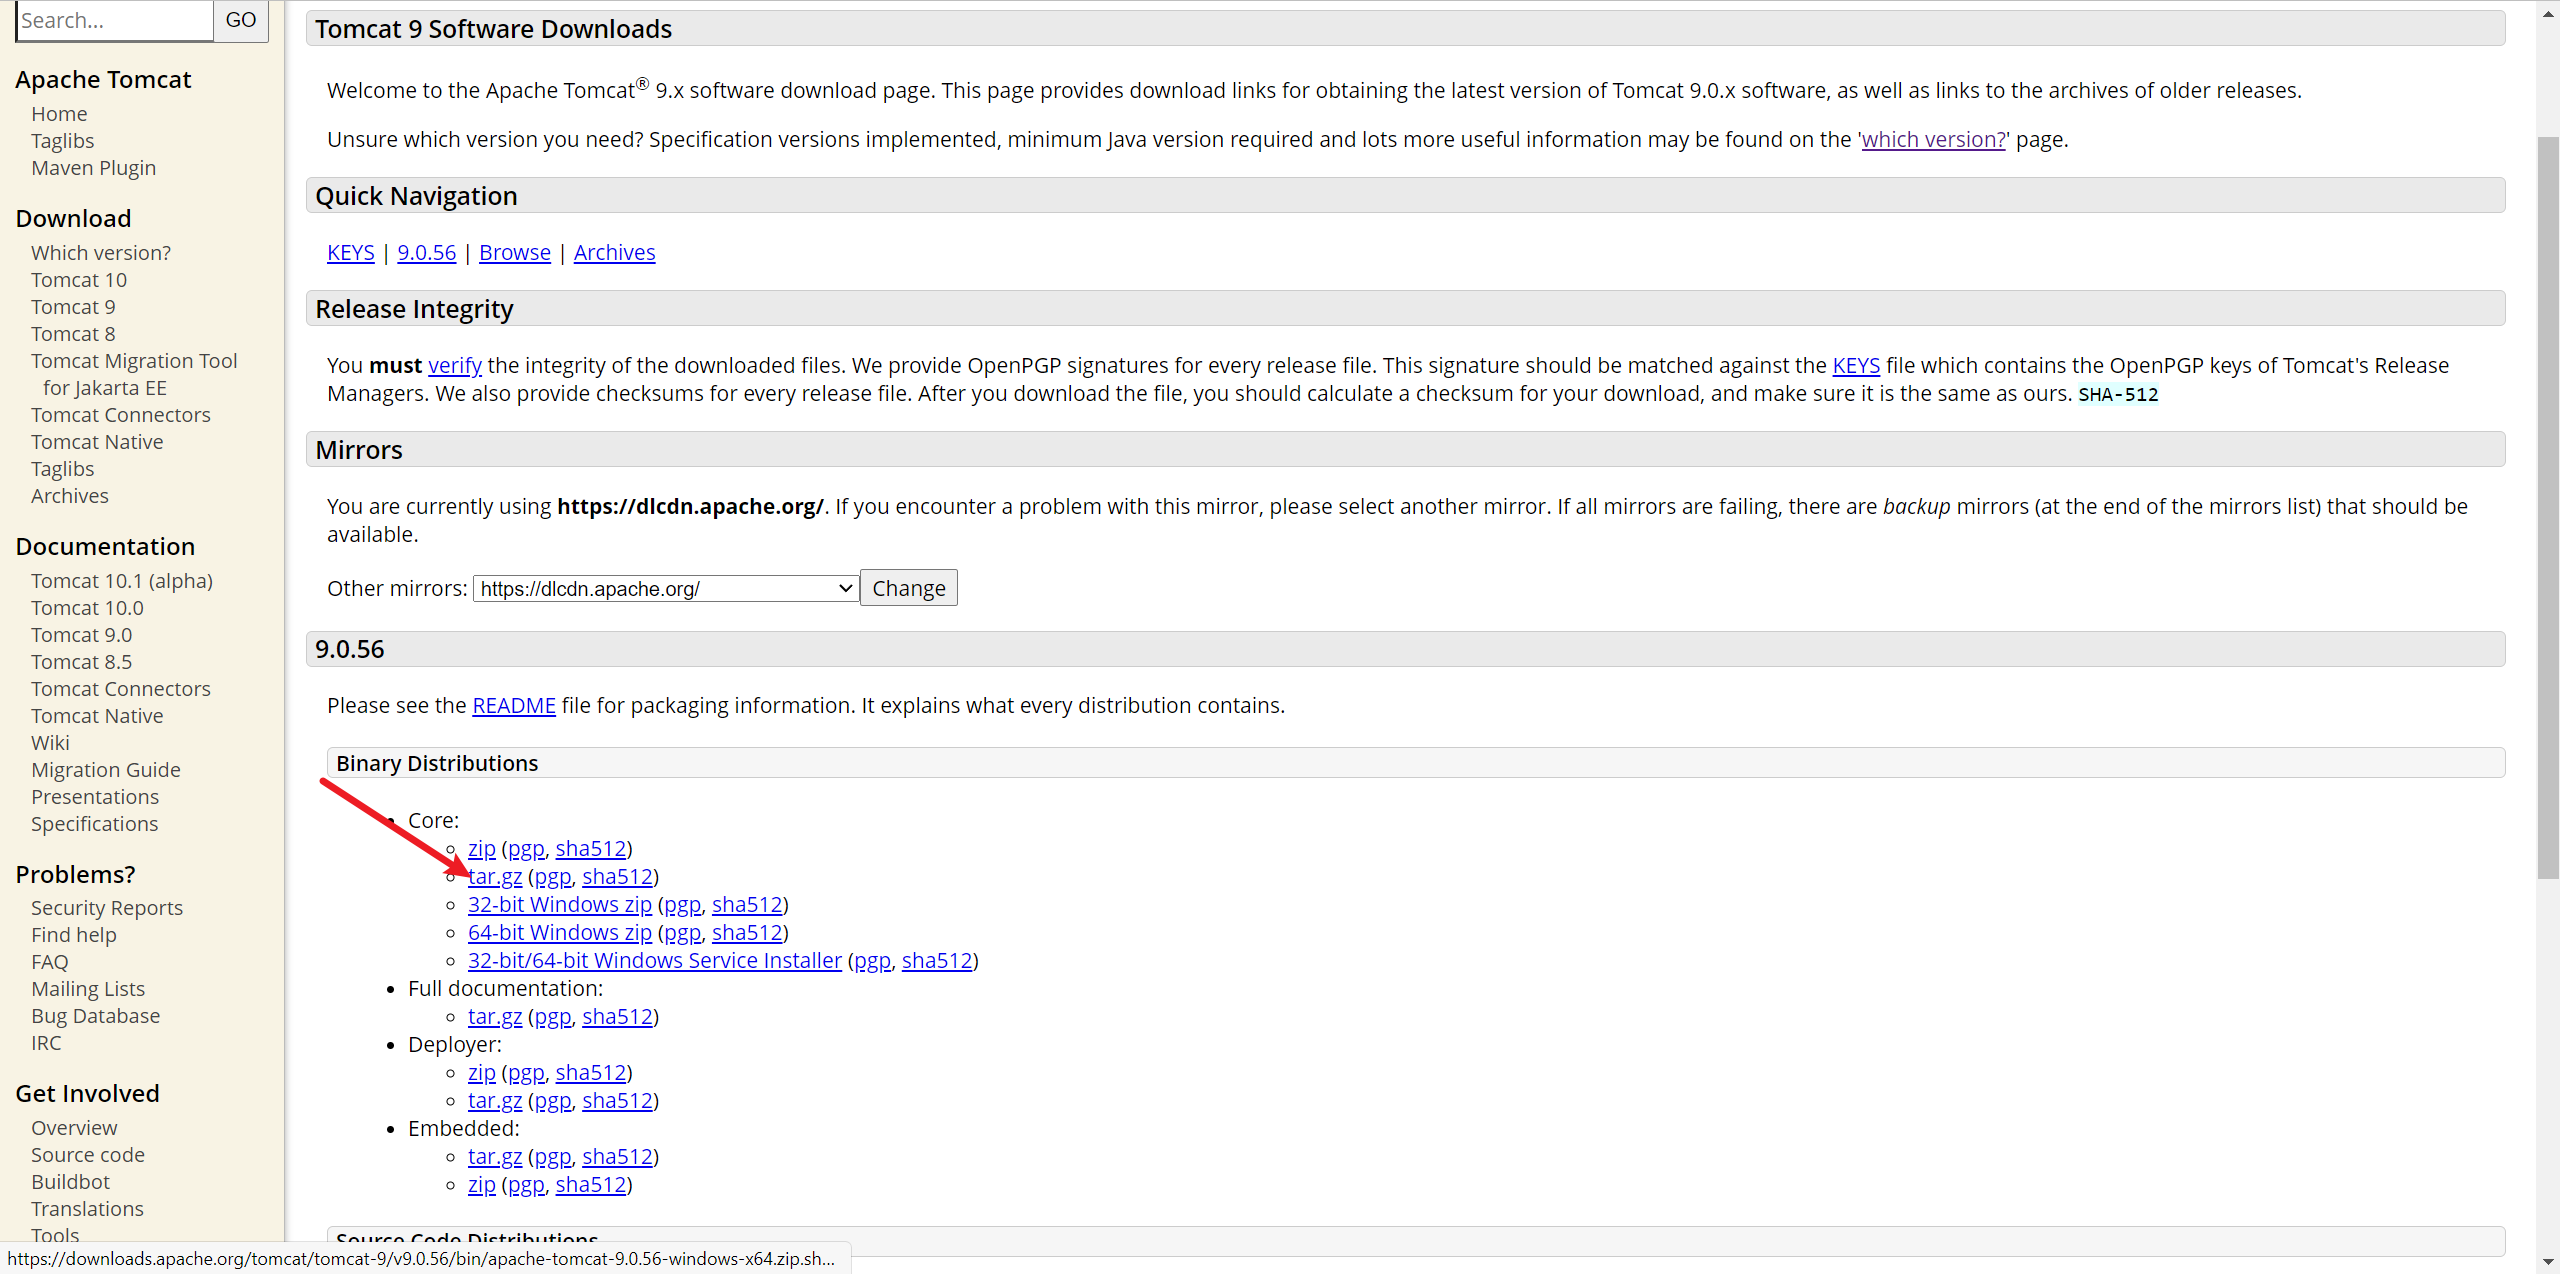The height and width of the screenshot is (1274, 2560).
Task: Open Overview under Get Involved
Action: point(74,1128)
